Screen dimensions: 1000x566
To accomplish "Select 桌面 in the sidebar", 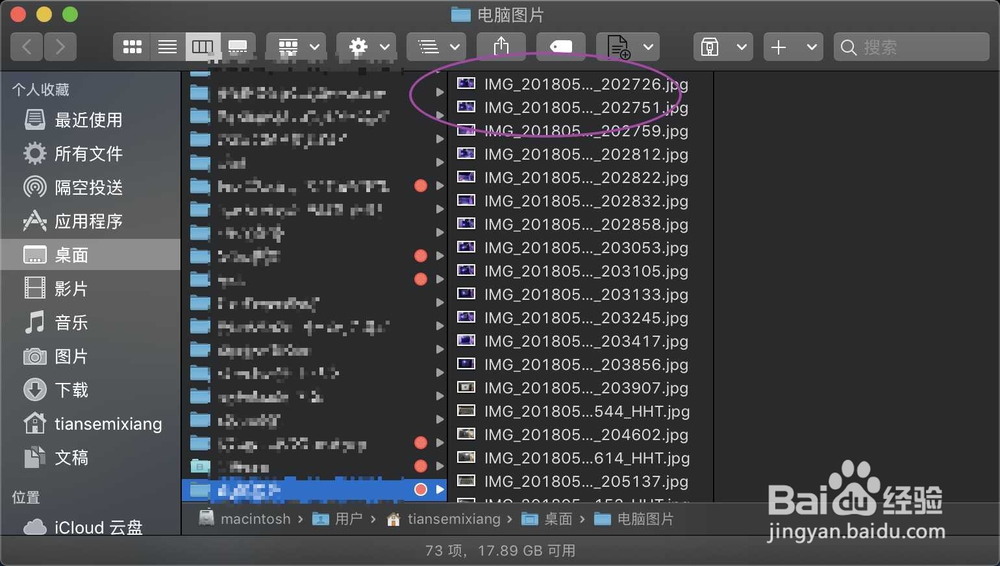I will coord(90,255).
